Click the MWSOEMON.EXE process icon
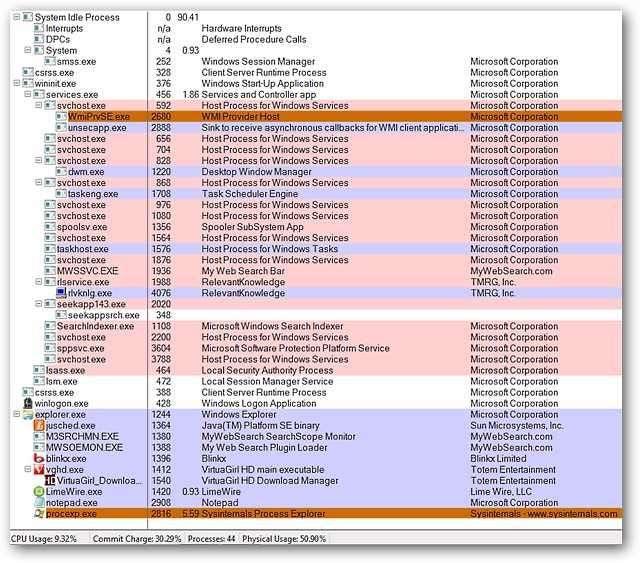640x563 pixels. coord(39,447)
